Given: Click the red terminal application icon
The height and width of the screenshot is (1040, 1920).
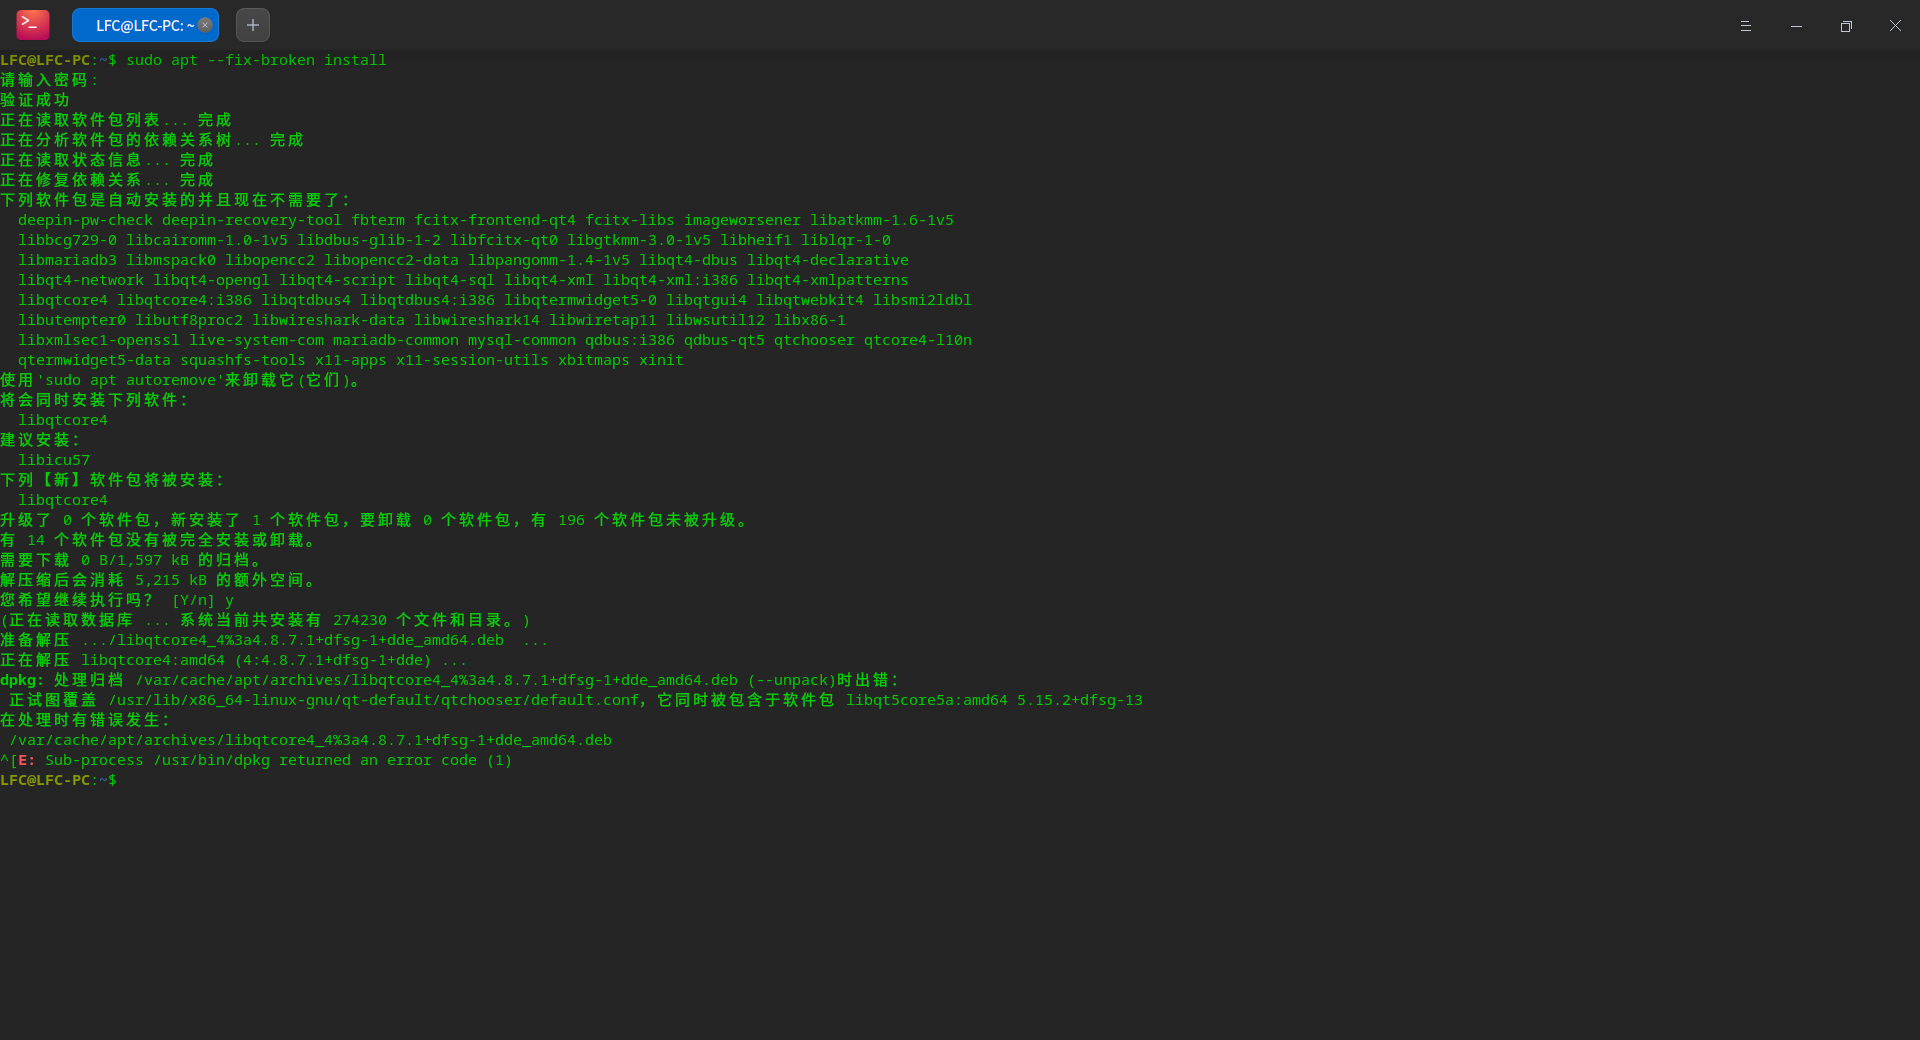Looking at the screenshot, I should (x=32, y=24).
